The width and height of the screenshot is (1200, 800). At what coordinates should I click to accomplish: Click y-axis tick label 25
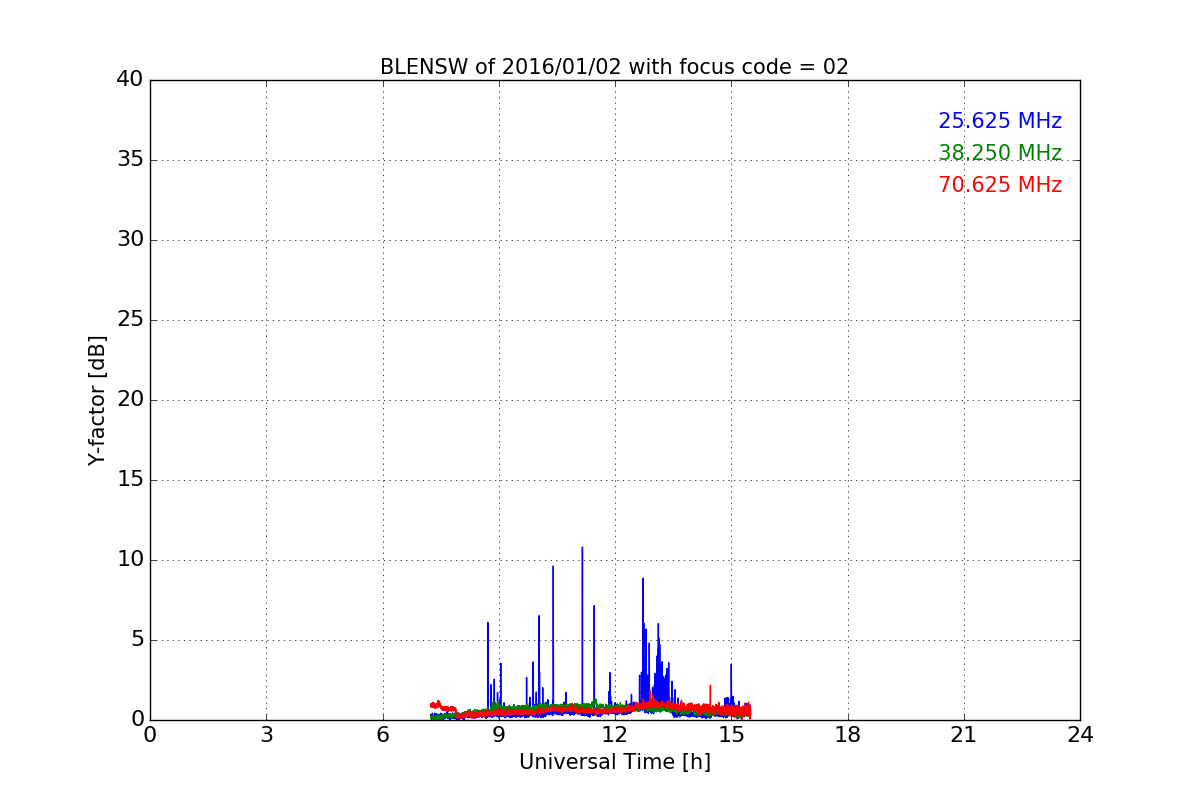coord(130,320)
